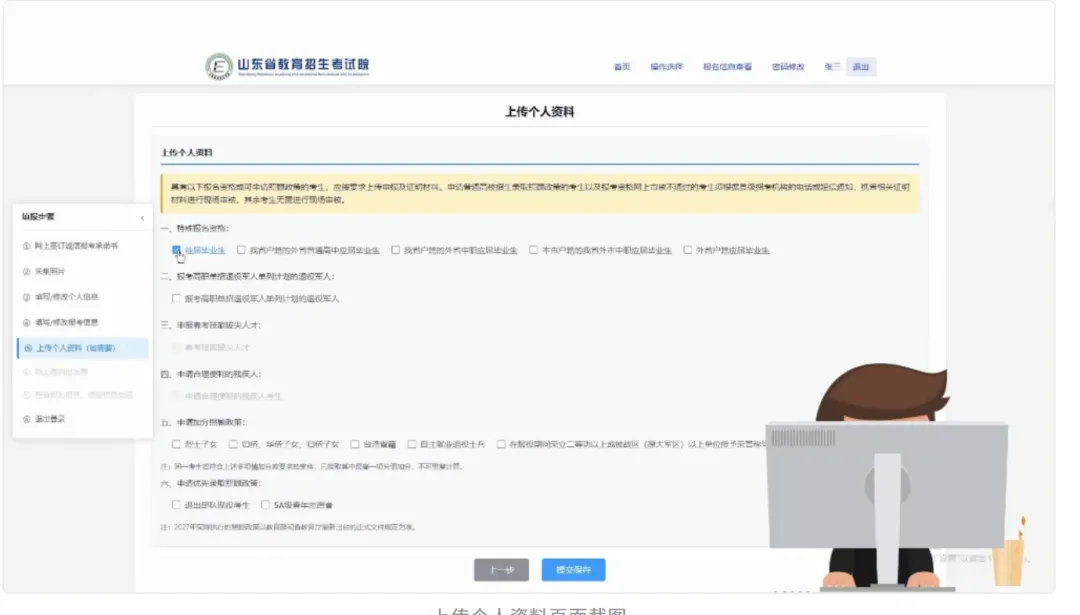Check the 台湾省籍 checkbox
This screenshot has width=1080, height=615.
click(x=355, y=444)
